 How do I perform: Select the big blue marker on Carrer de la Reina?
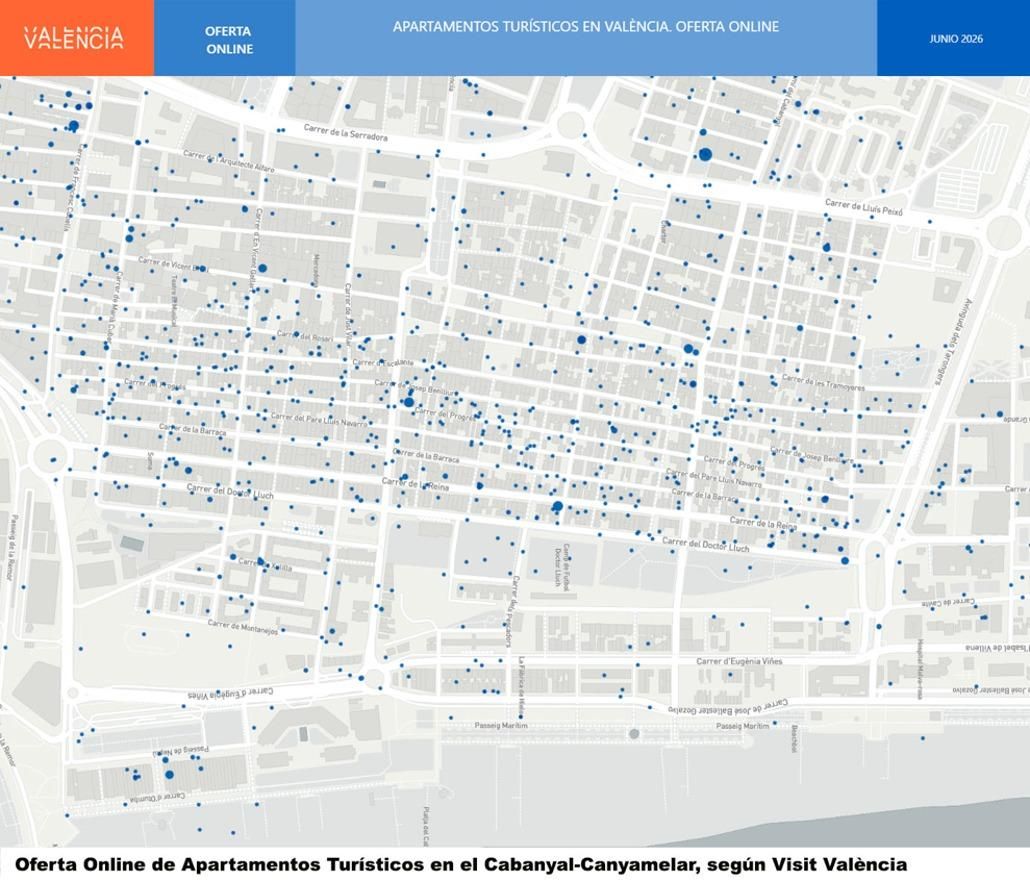point(557,506)
